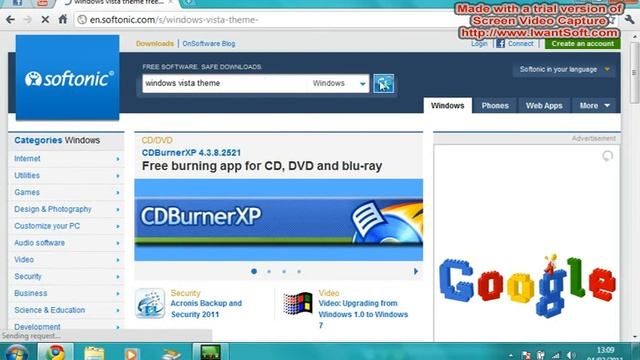Screen dimensions: 640x360
Task: Select the Windows platform tab
Action: [x=448, y=106]
